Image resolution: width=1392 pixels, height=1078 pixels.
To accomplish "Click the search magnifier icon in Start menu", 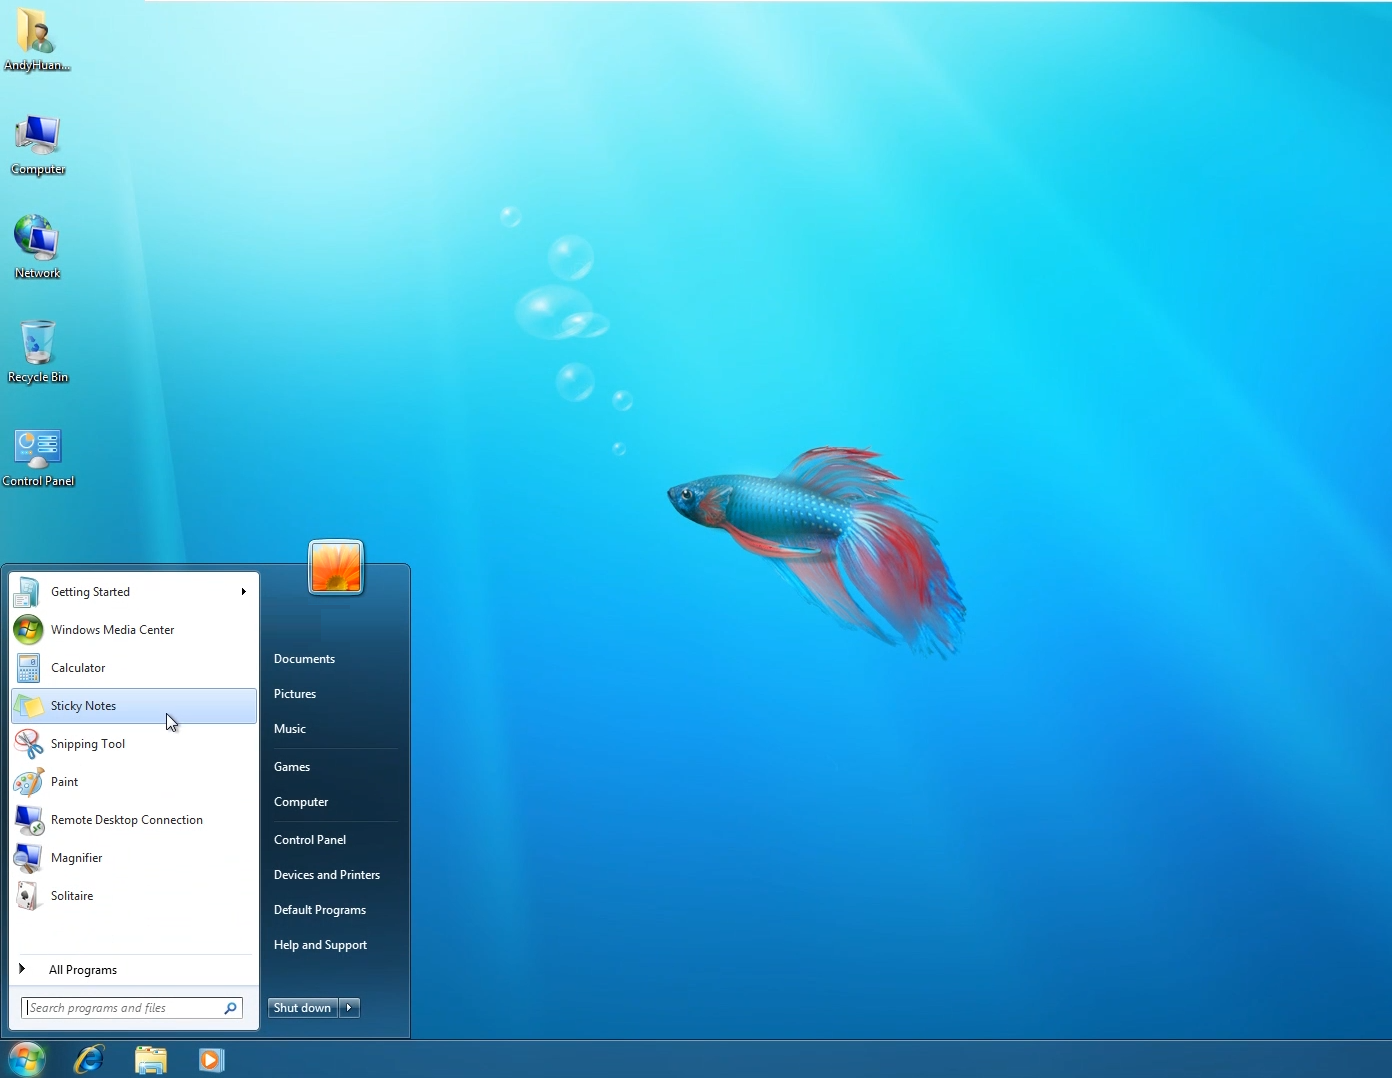I will pyautogui.click(x=230, y=1008).
